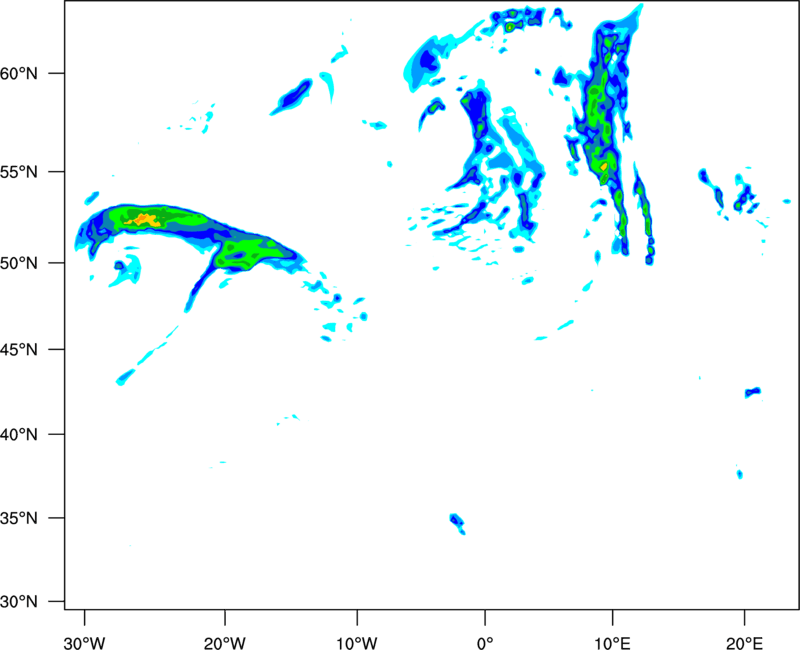Viewport: 800px width, 650px height.
Task: Click the 10°W longitude axis label
Action: [357, 643]
